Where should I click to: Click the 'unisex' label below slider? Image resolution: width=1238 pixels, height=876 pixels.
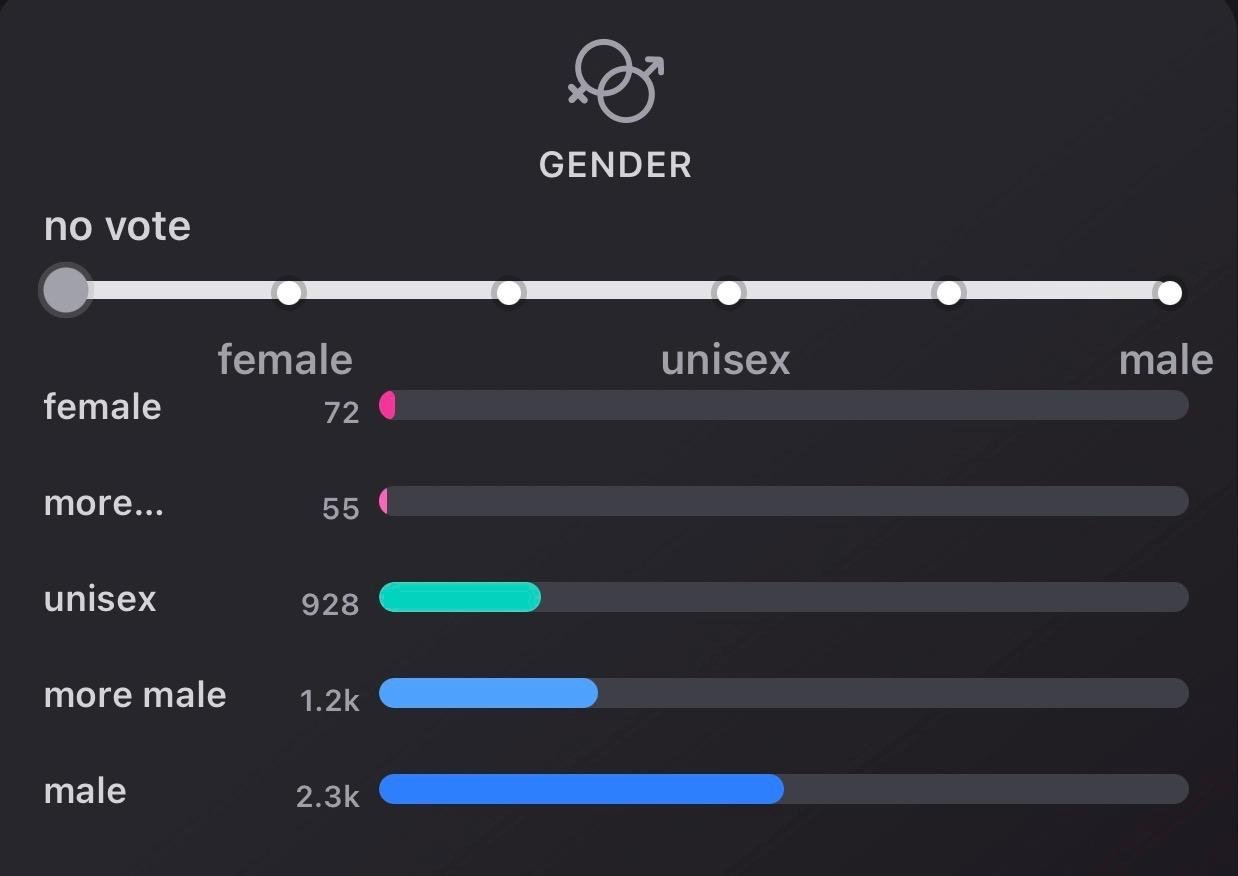(725, 360)
